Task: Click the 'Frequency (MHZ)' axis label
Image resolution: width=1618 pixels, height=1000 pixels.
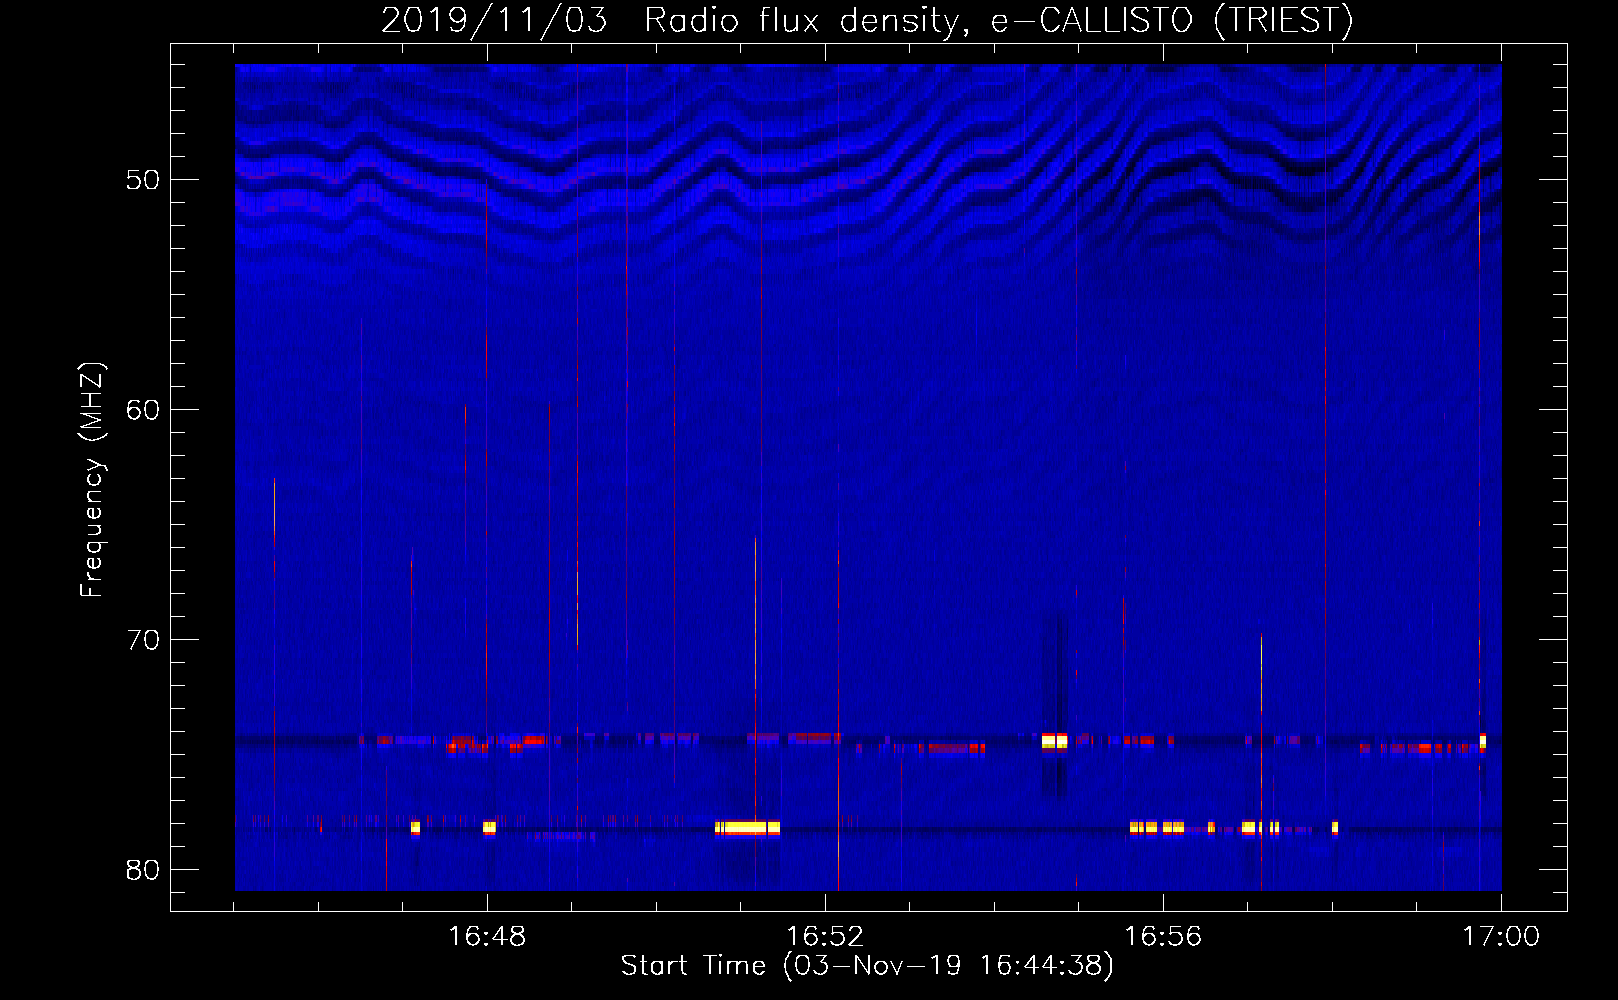Action: coord(91,480)
